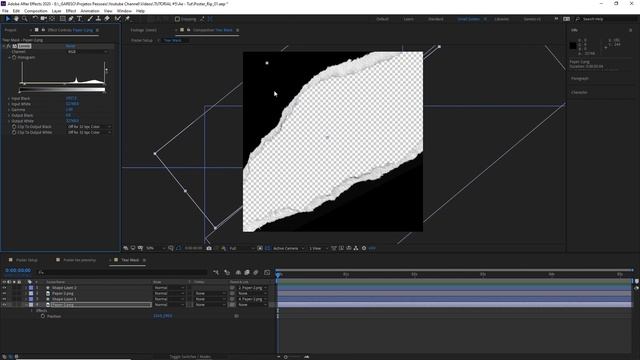The height and width of the screenshot is (360, 640).
Task: Toggle Frame Blending switch in timeline
Action: point(247,272)
